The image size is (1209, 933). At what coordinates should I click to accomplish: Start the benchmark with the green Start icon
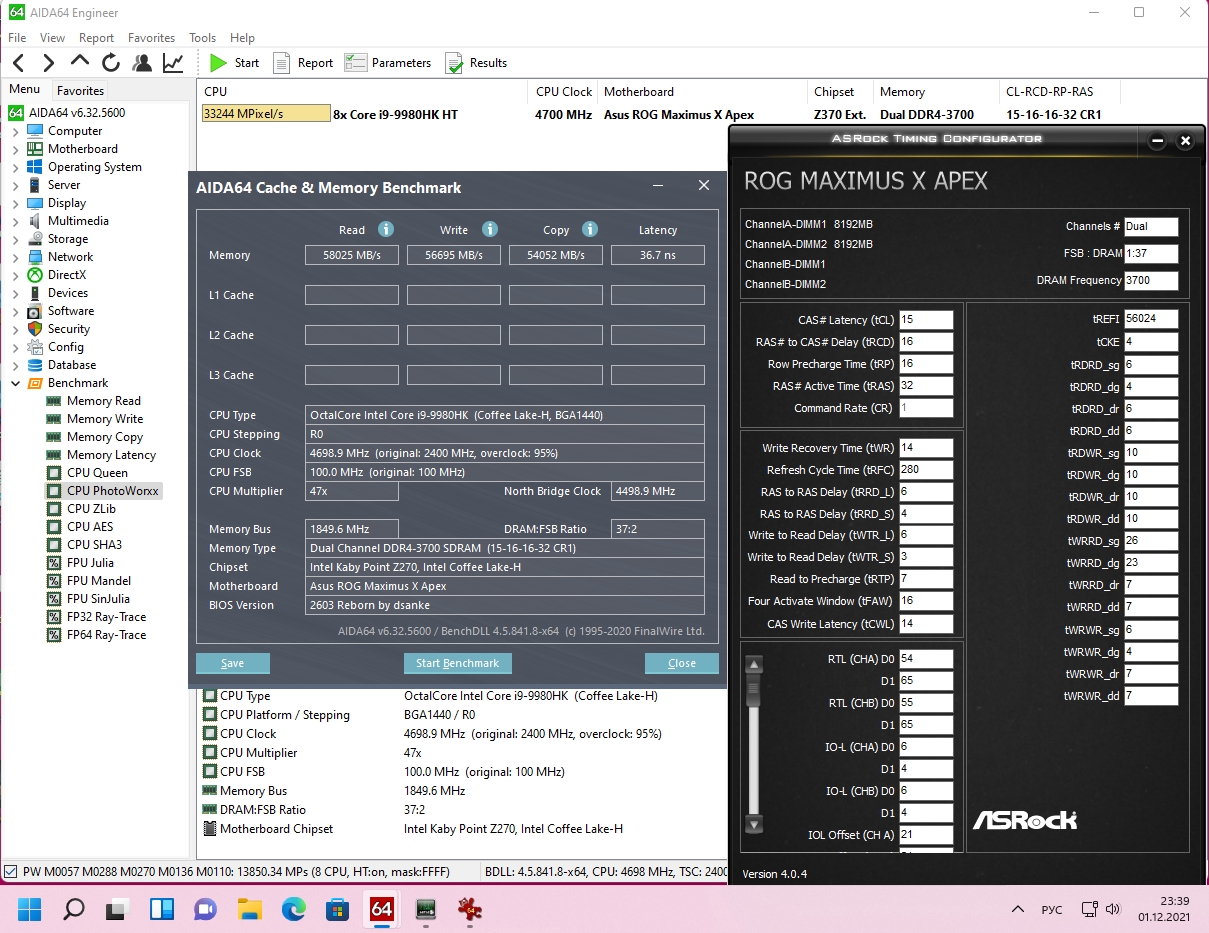coord(218,63)
